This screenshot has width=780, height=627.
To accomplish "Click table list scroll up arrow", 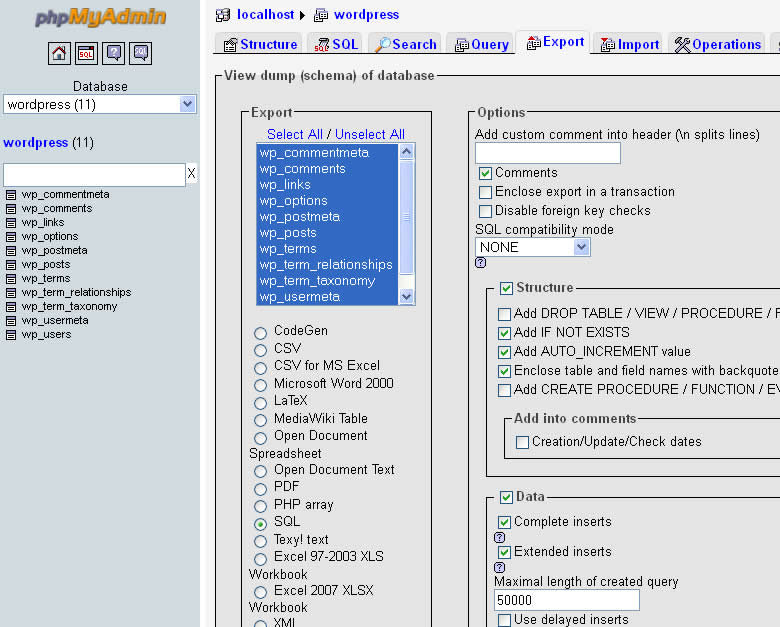I will 407,151.
